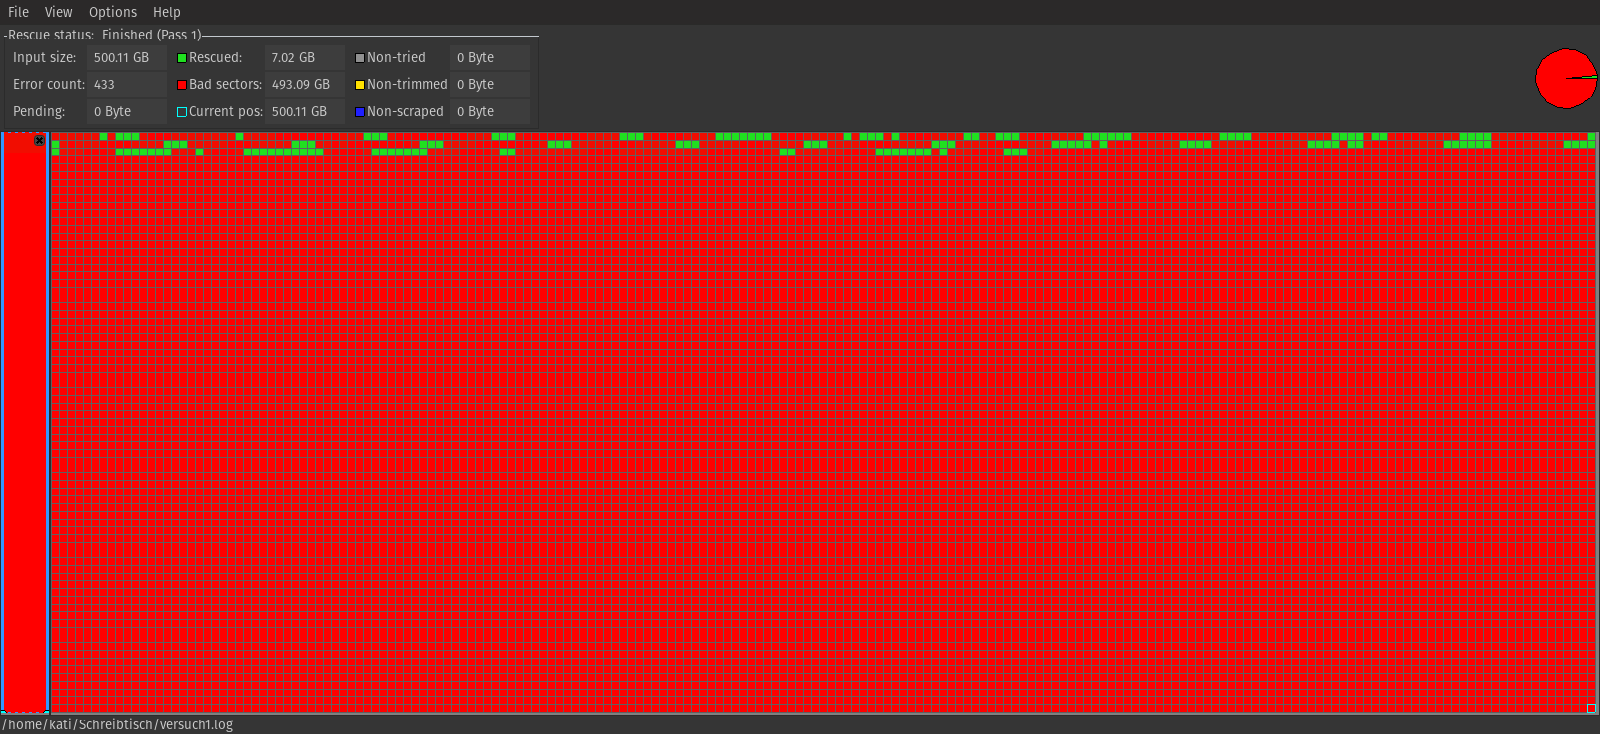Click the small X marker in zoom sidebar

click(40, 141)
